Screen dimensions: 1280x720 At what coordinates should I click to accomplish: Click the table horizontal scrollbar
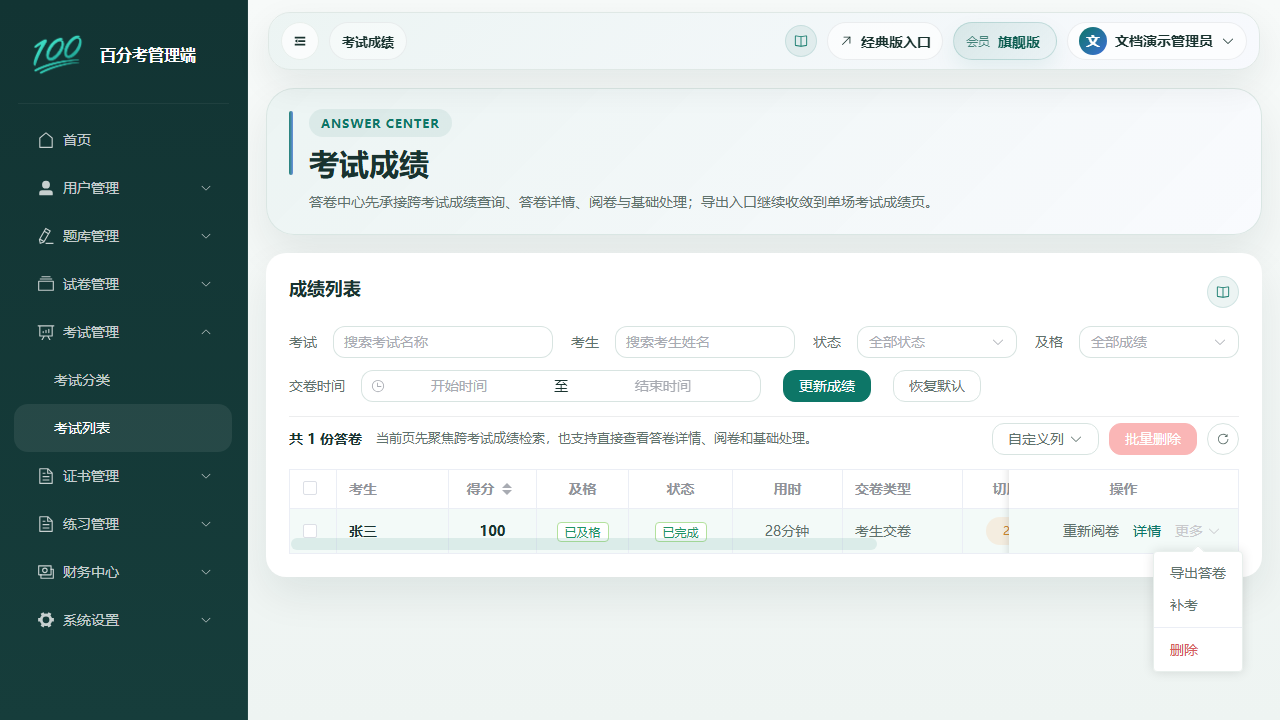click(x=584, y=544)
